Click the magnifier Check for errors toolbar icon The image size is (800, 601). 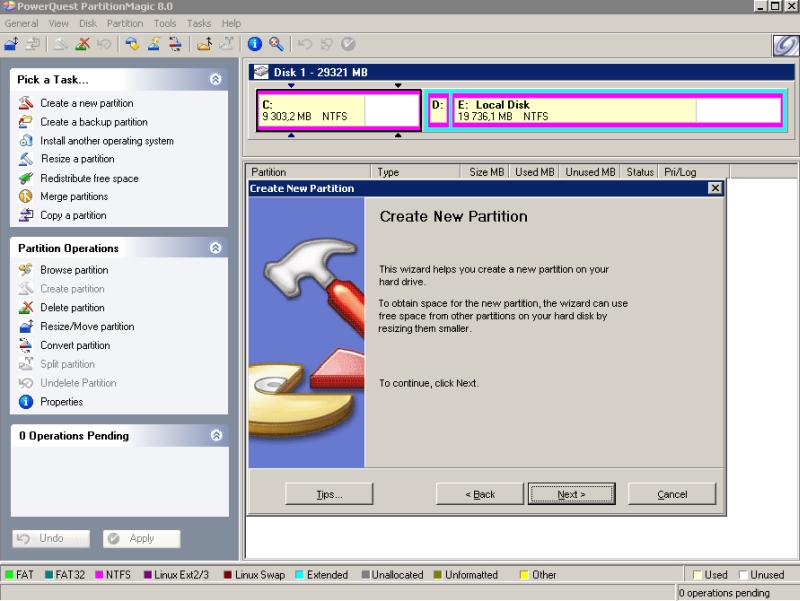pyautogui.click(x=276, y=44)
